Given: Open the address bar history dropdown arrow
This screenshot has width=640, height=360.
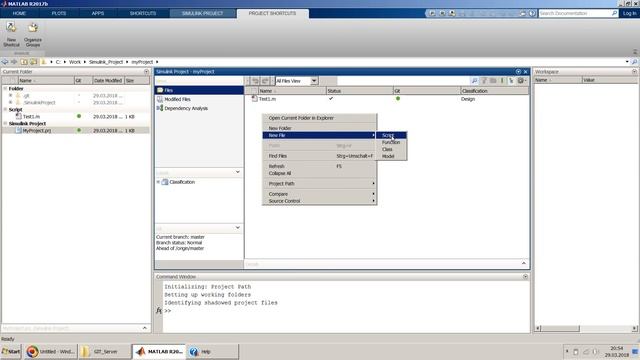Looking at the screenshot, I should point(627,62).
